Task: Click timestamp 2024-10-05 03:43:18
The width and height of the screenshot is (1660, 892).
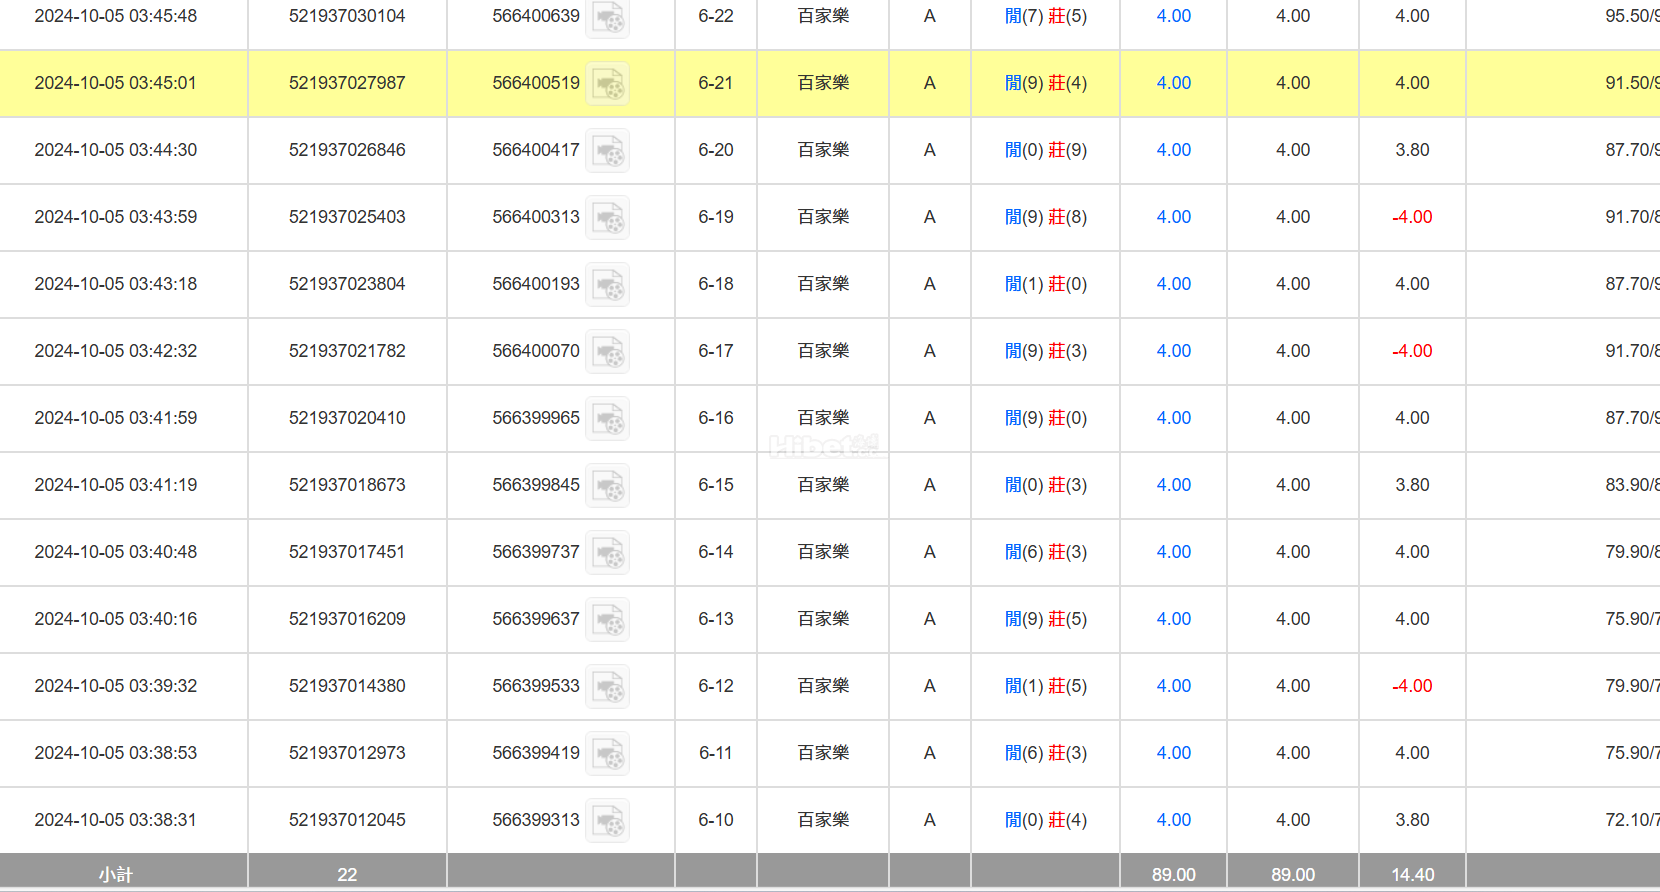Action: [116, 284]
